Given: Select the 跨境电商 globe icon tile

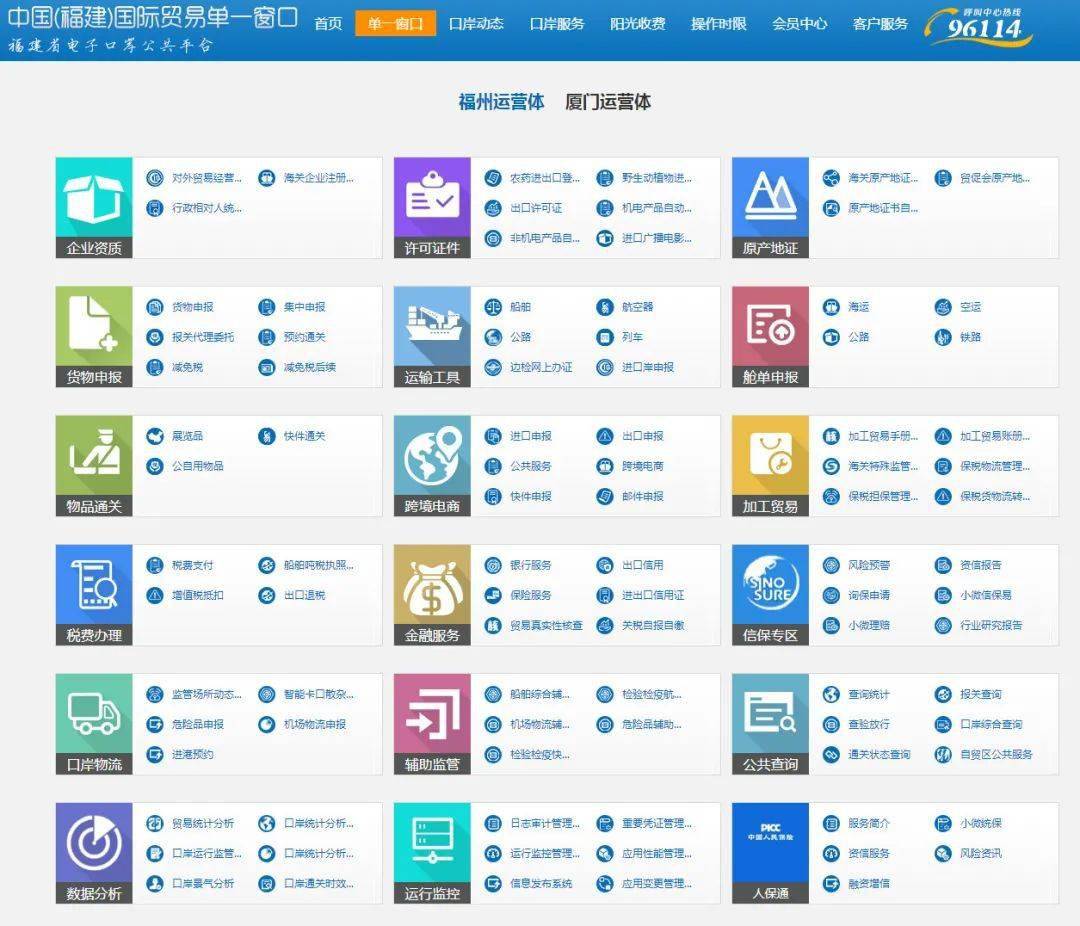Looking at the screenshot, I should point(432,466).
